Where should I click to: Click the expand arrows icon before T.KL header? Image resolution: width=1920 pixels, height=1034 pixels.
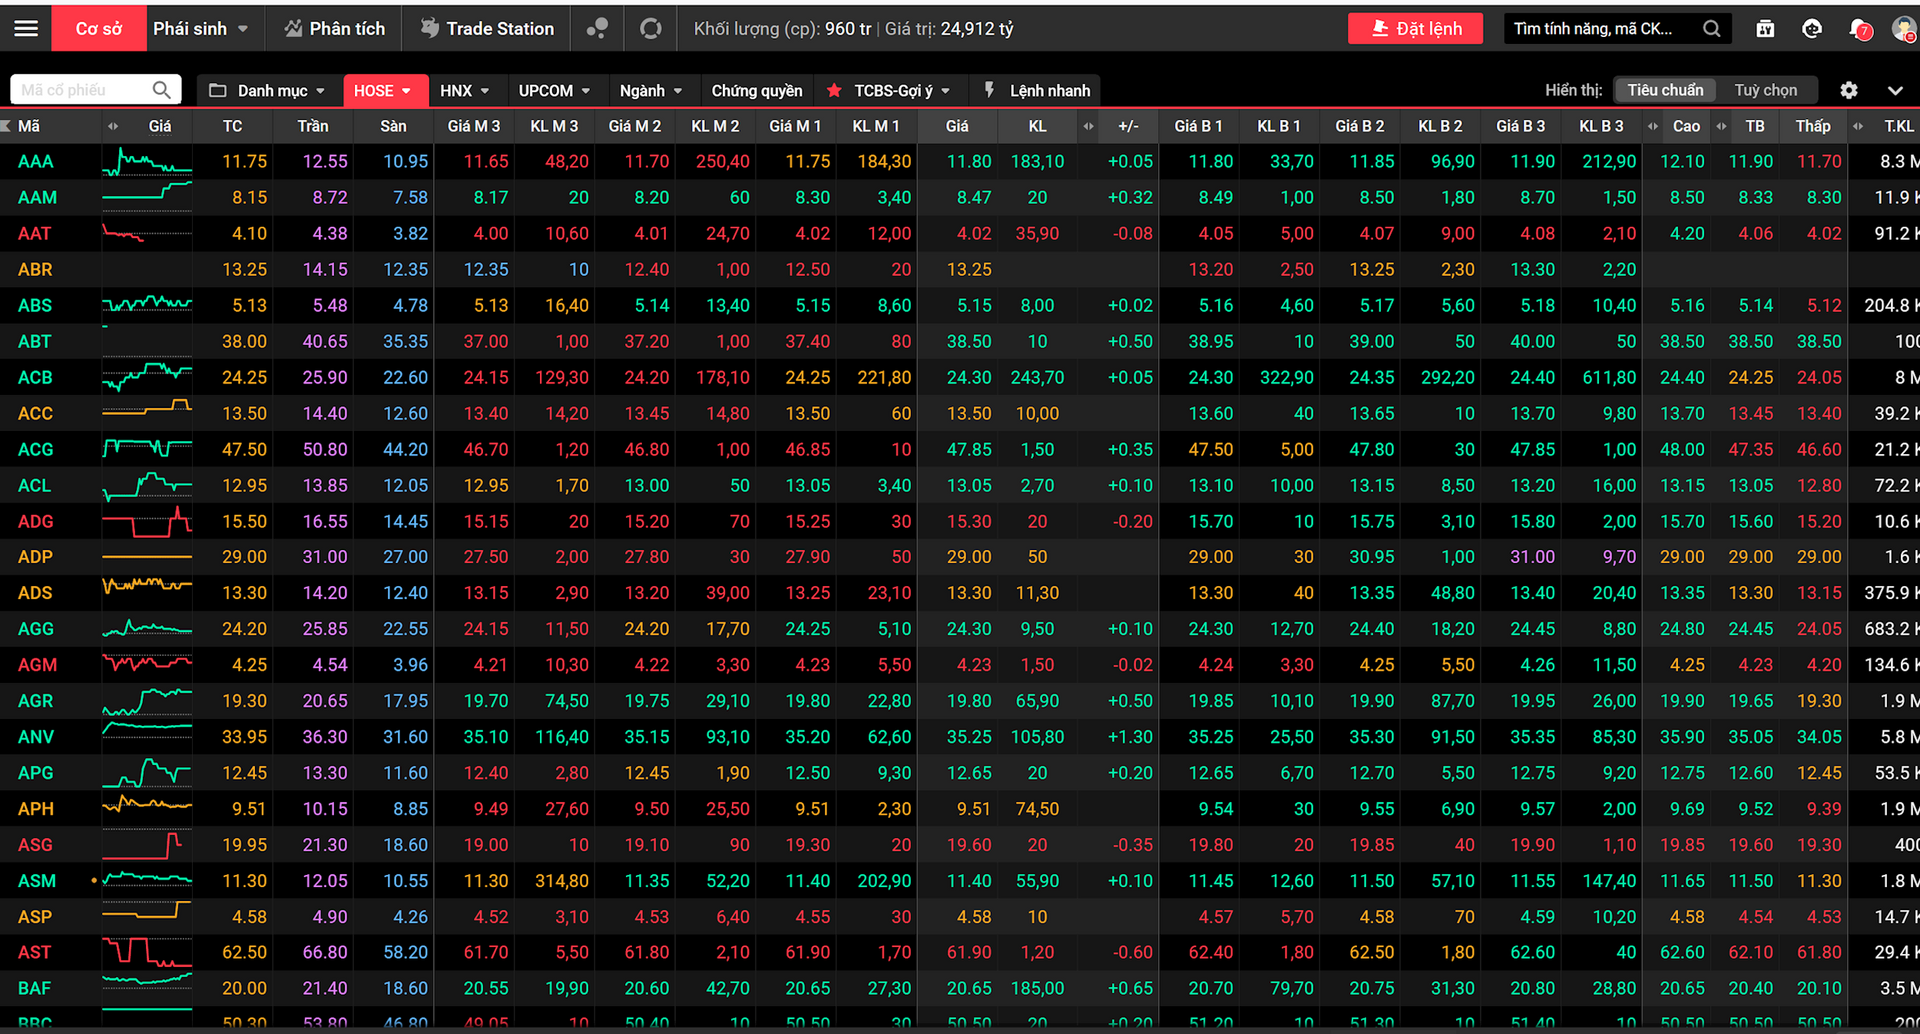pyautogui.click(x=1858, y=126)
